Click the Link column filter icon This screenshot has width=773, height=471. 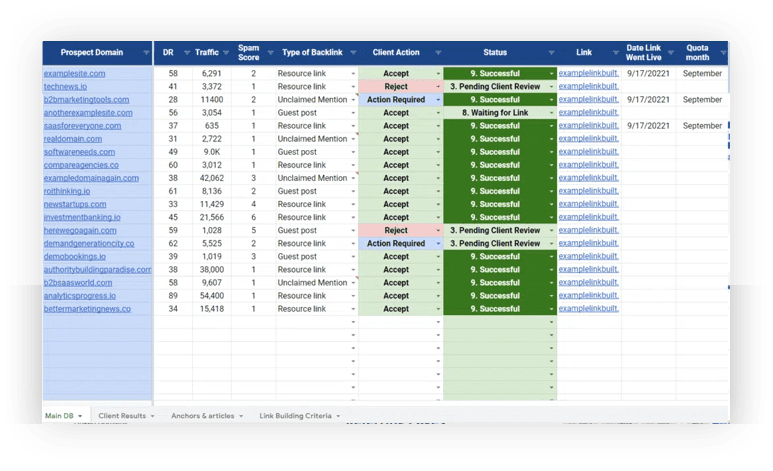point(614,53)
